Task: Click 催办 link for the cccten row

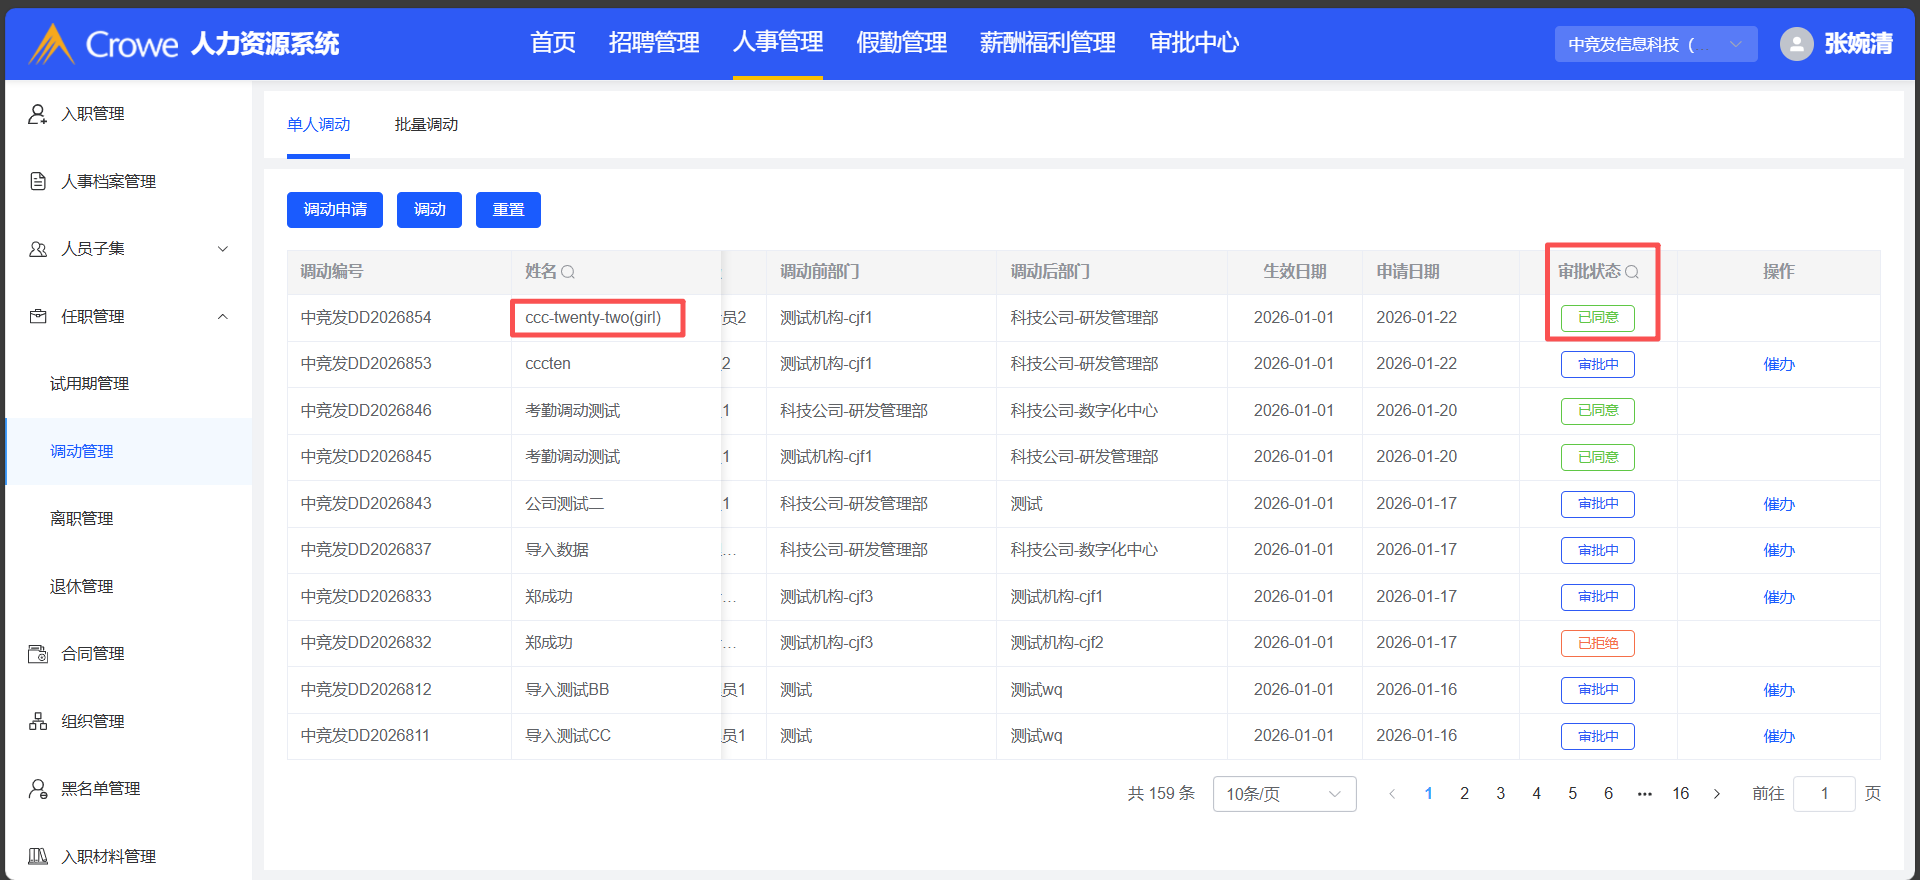Action: click(1778, 365)
